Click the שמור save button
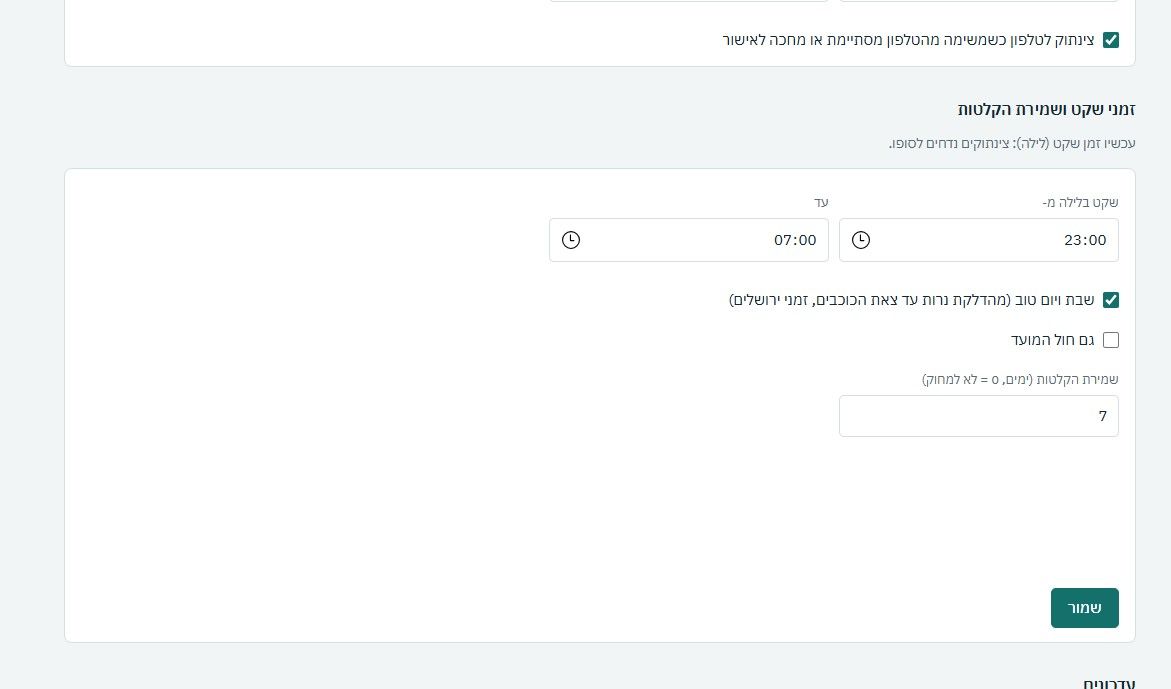 pos(1084,608)
